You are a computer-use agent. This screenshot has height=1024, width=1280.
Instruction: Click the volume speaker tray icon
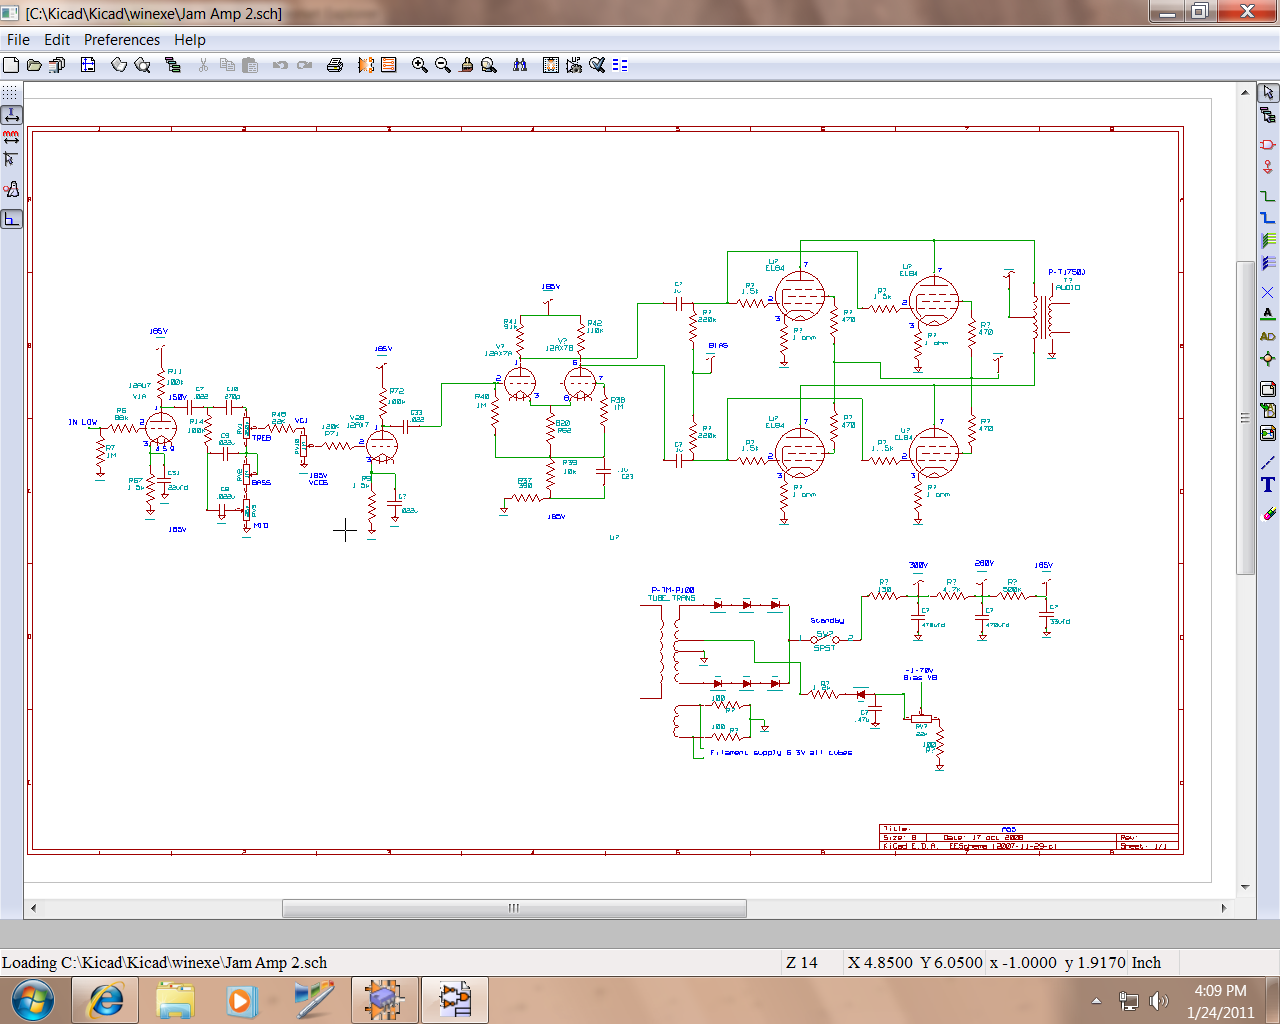[1158, 1001]
